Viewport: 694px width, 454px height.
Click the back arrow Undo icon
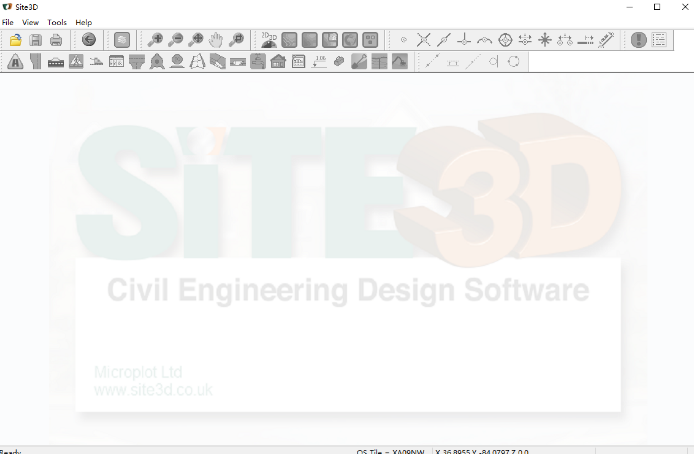click(89, 40)
